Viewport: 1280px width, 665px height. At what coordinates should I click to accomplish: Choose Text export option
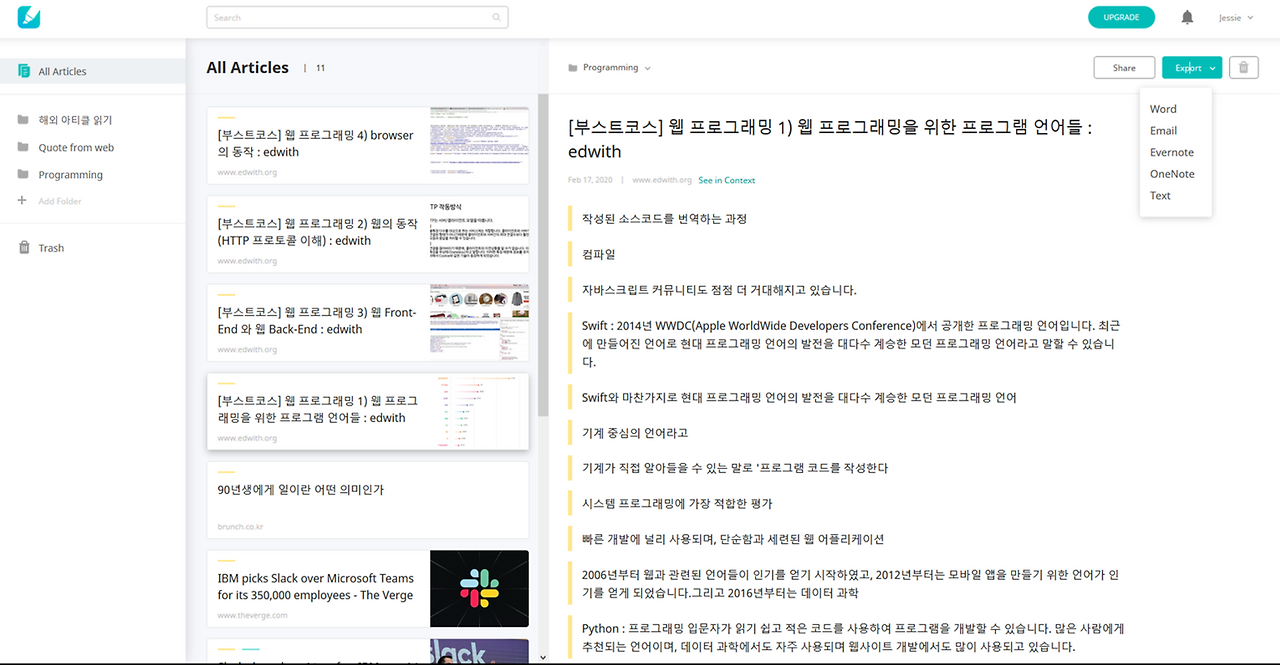[1160, 195]
